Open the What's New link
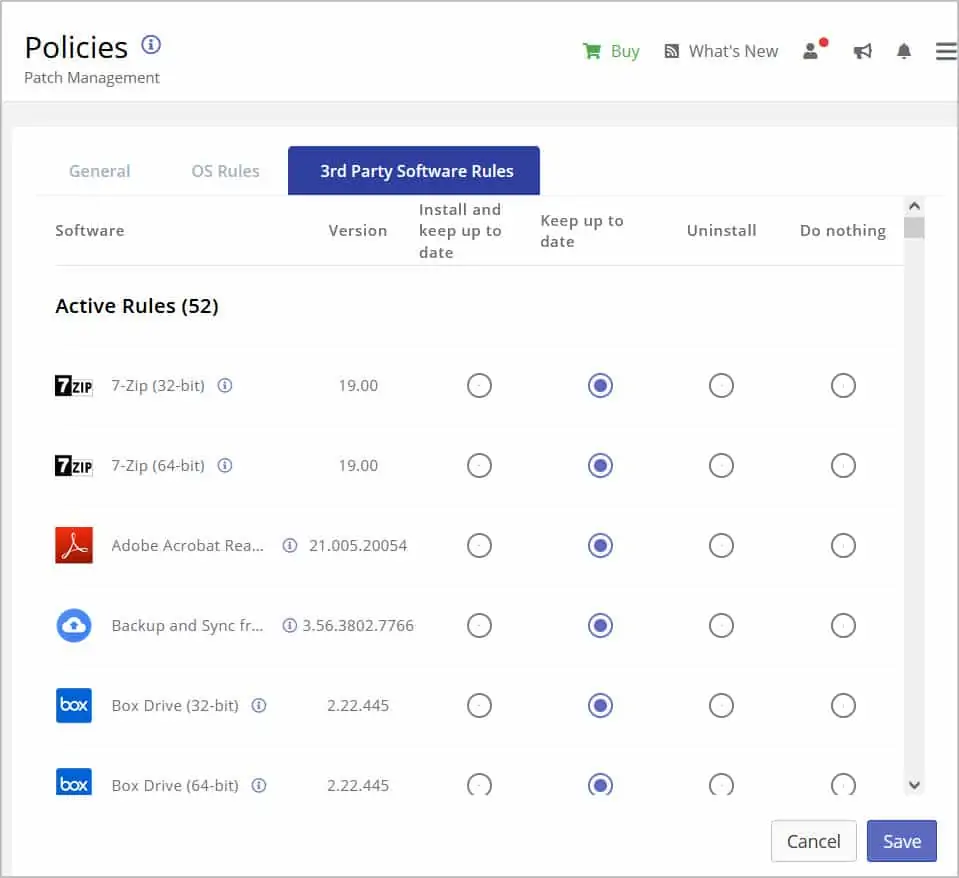959x878 pixels. pyautogui.click(x=733, y=51)
